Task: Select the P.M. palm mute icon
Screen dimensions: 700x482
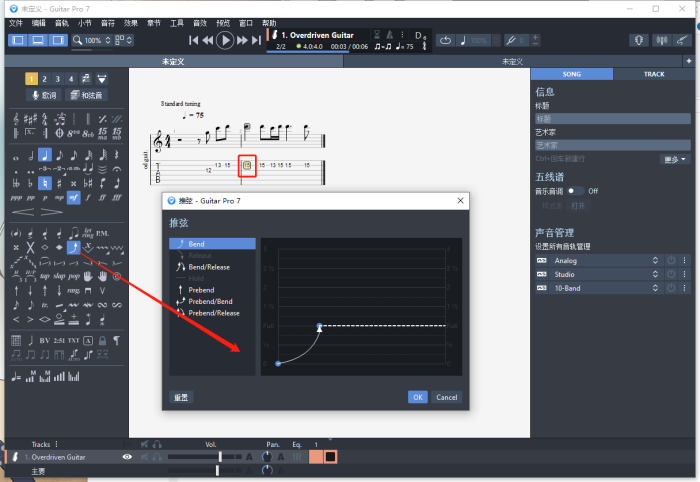Action: pos(102,233)
